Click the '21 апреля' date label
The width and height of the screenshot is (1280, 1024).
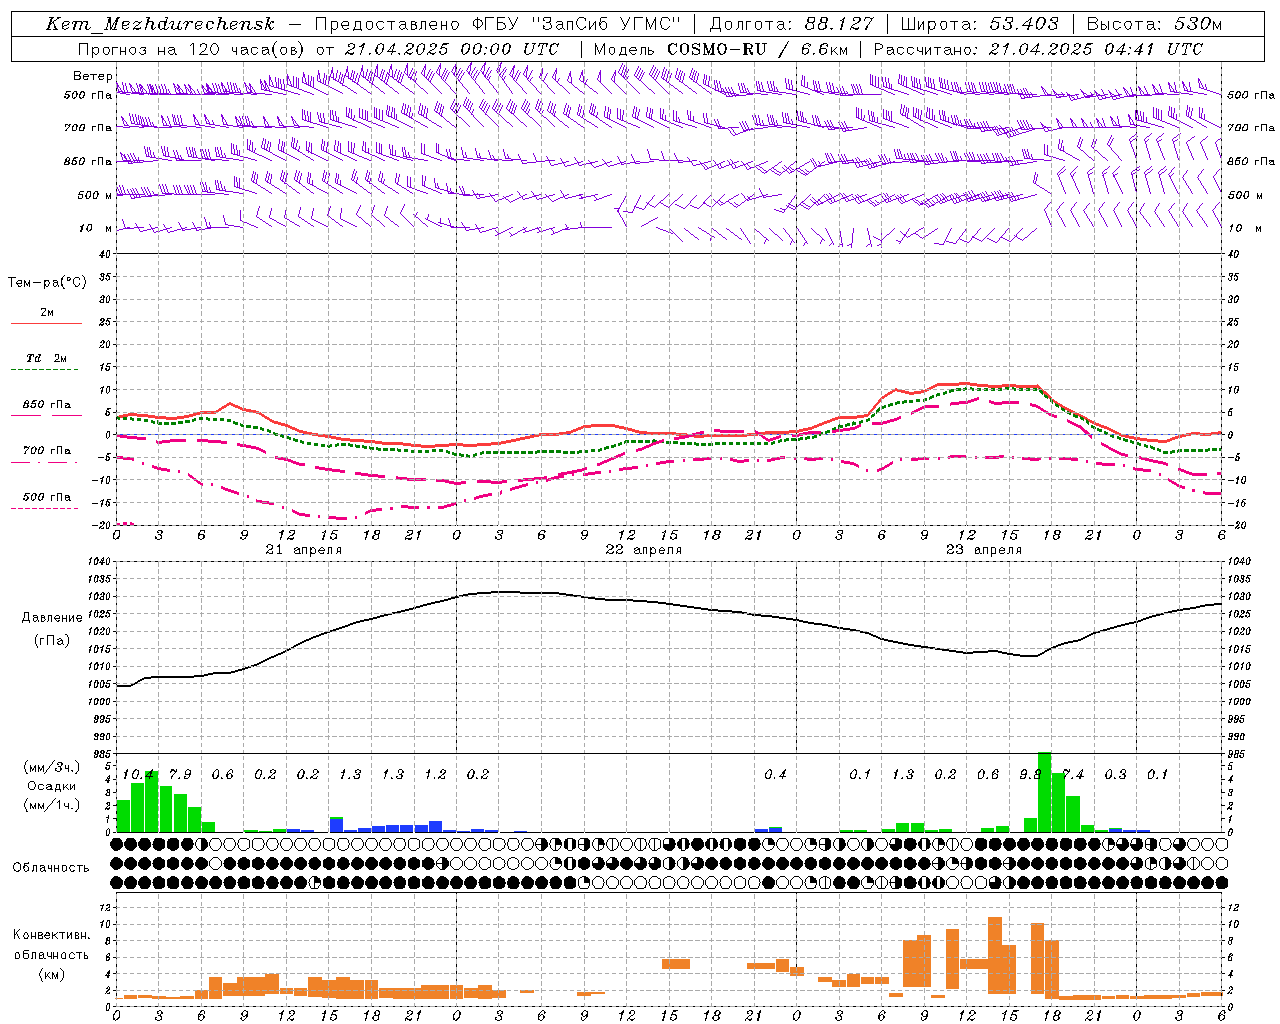(x=303, y=550)
